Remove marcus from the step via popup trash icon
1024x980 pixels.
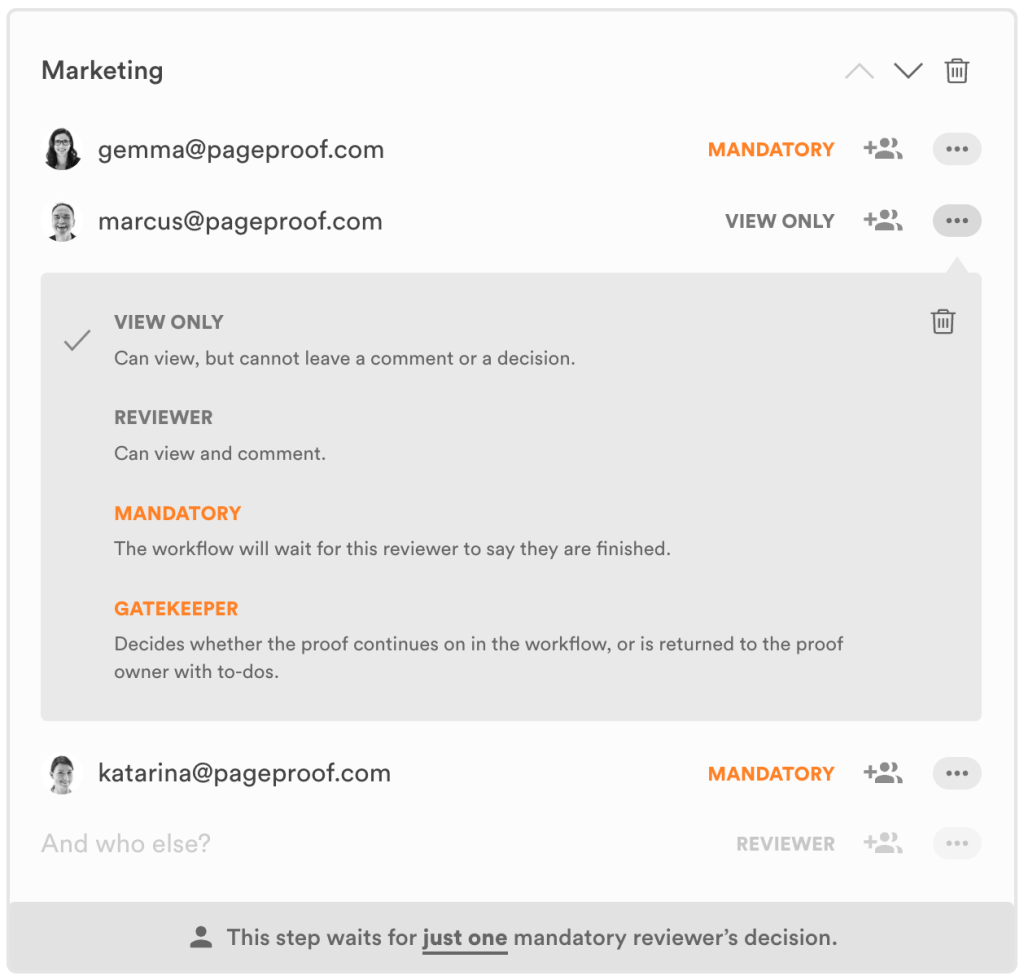point(941,321)
